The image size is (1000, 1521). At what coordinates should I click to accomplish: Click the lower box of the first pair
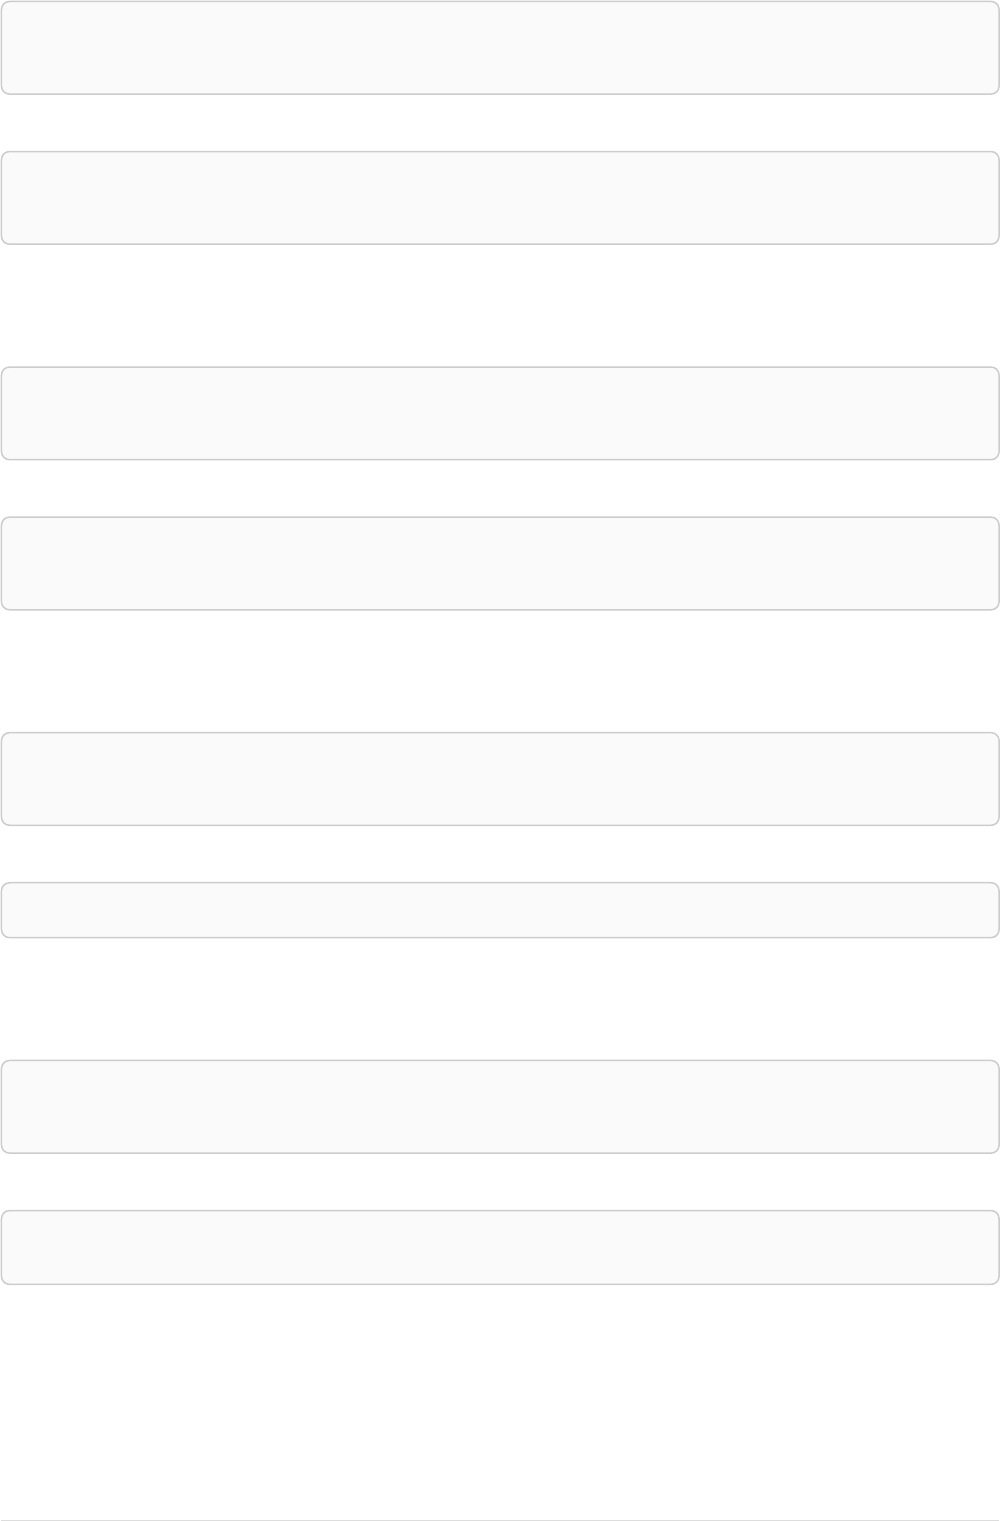[x=500, y=198]
